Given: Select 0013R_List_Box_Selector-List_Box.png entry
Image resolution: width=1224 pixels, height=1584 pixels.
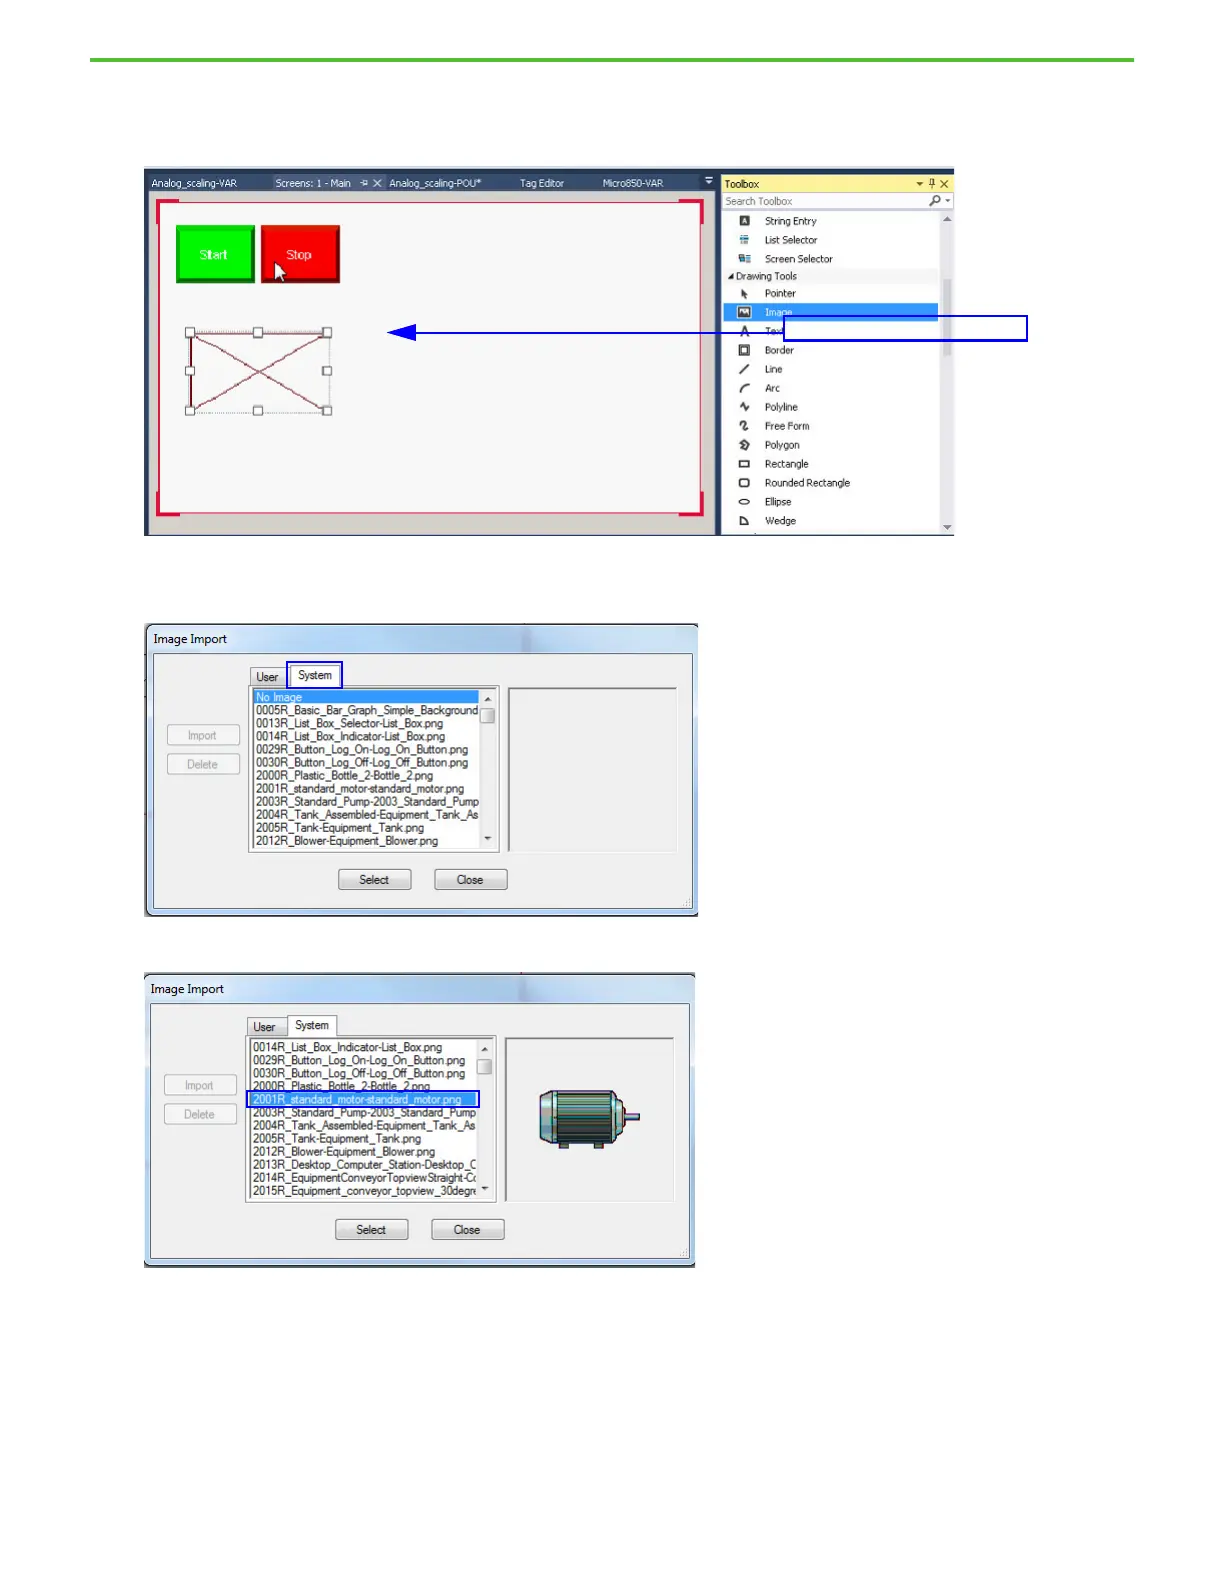Looking at the screenshot, I should click(366, 723).
